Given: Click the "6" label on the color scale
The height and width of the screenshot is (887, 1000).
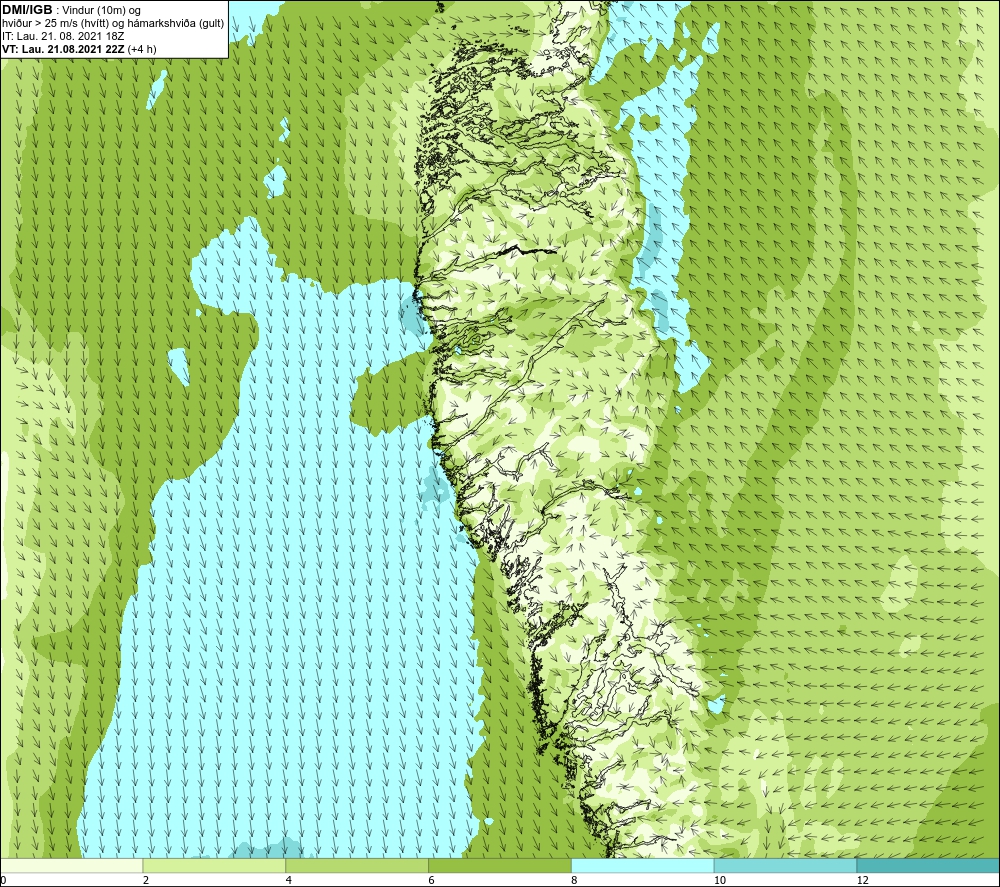Looking at the screenshot, I should [432, 881].
